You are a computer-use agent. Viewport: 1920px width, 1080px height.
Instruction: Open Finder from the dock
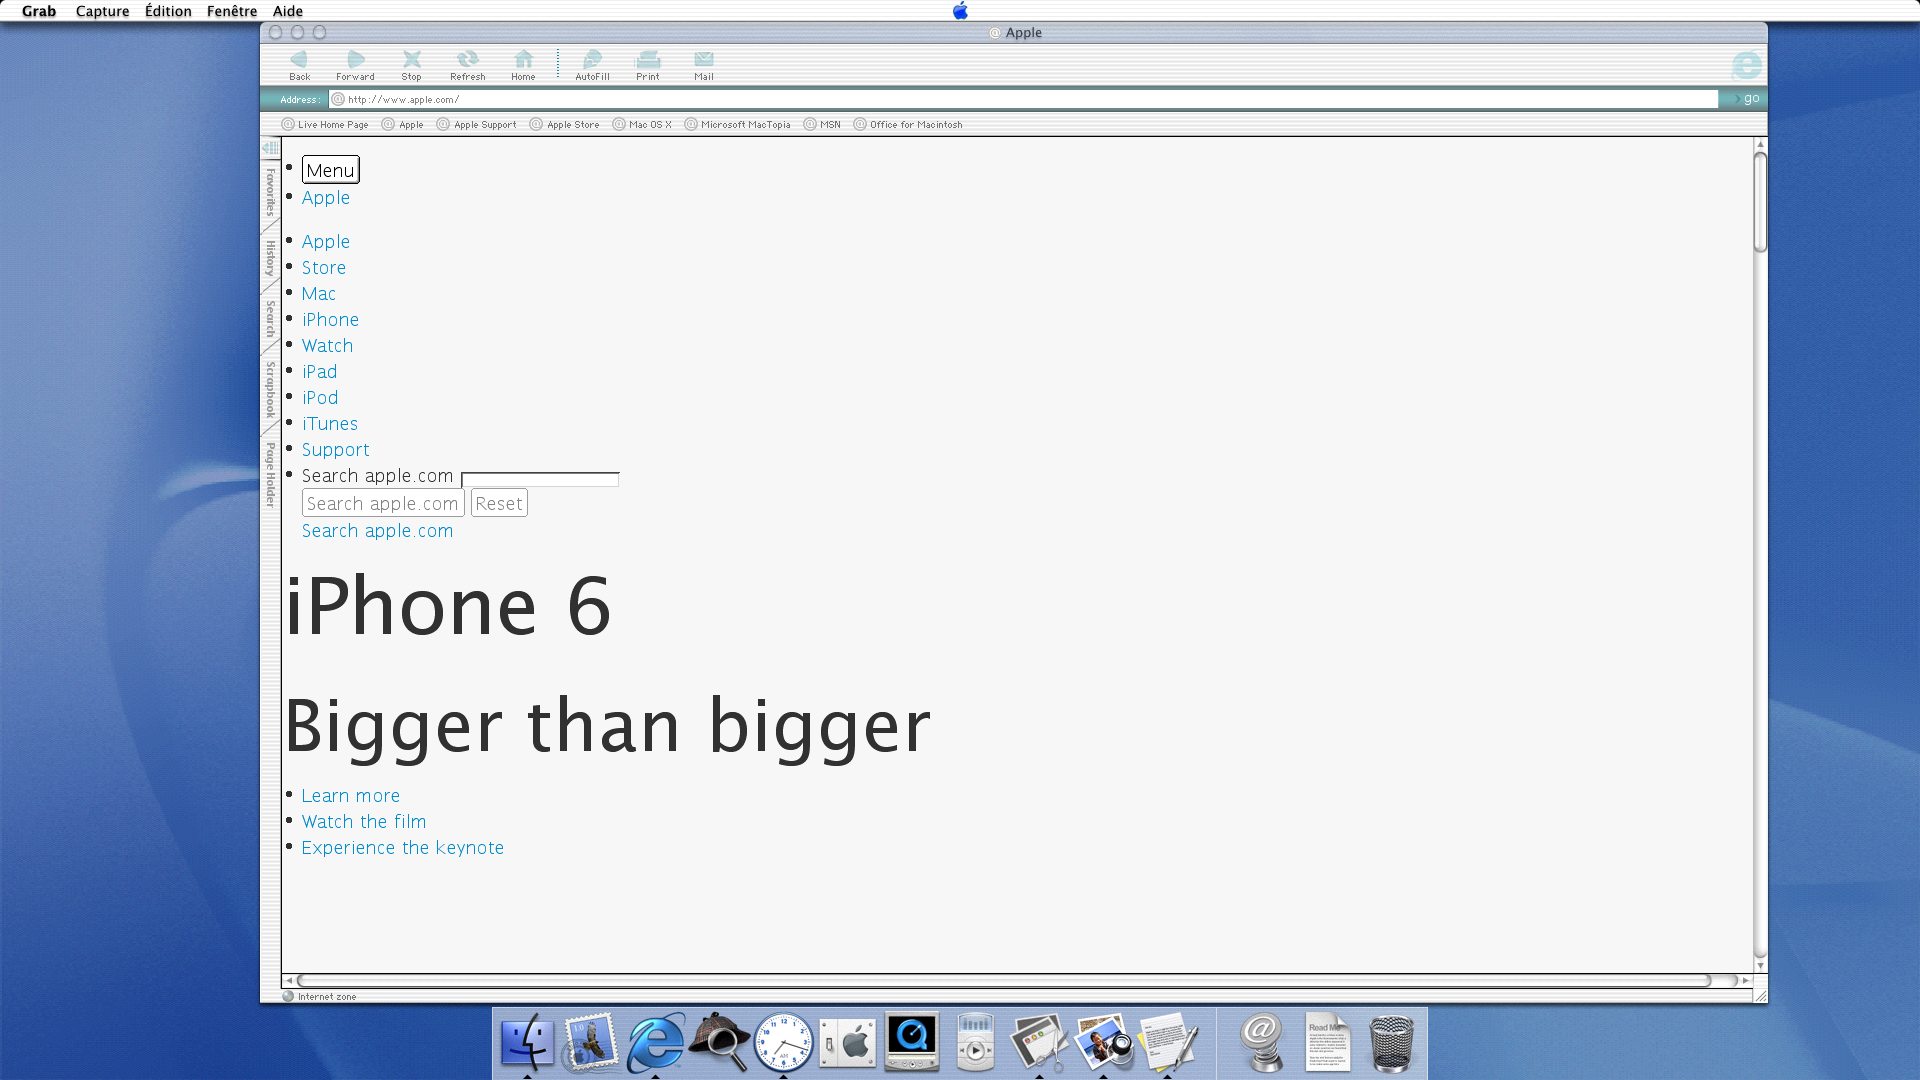(x=527, y=1042)
